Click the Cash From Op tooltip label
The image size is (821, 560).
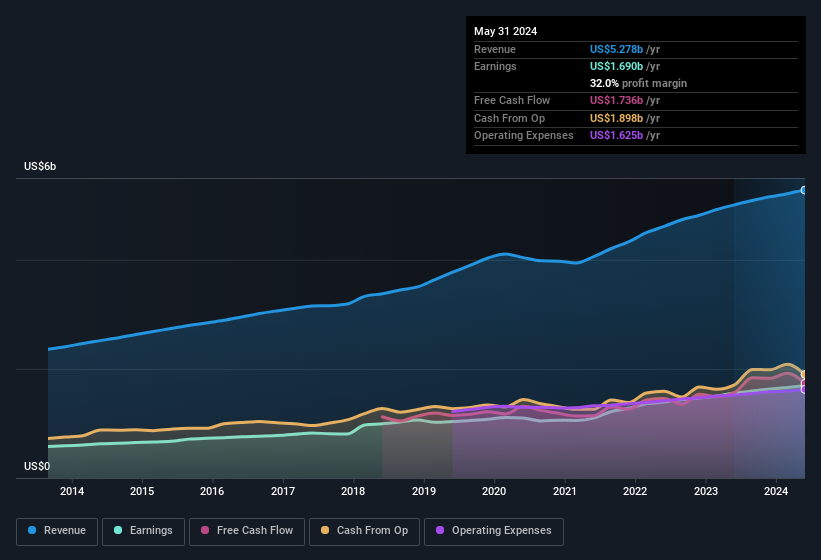click(509, 118)
